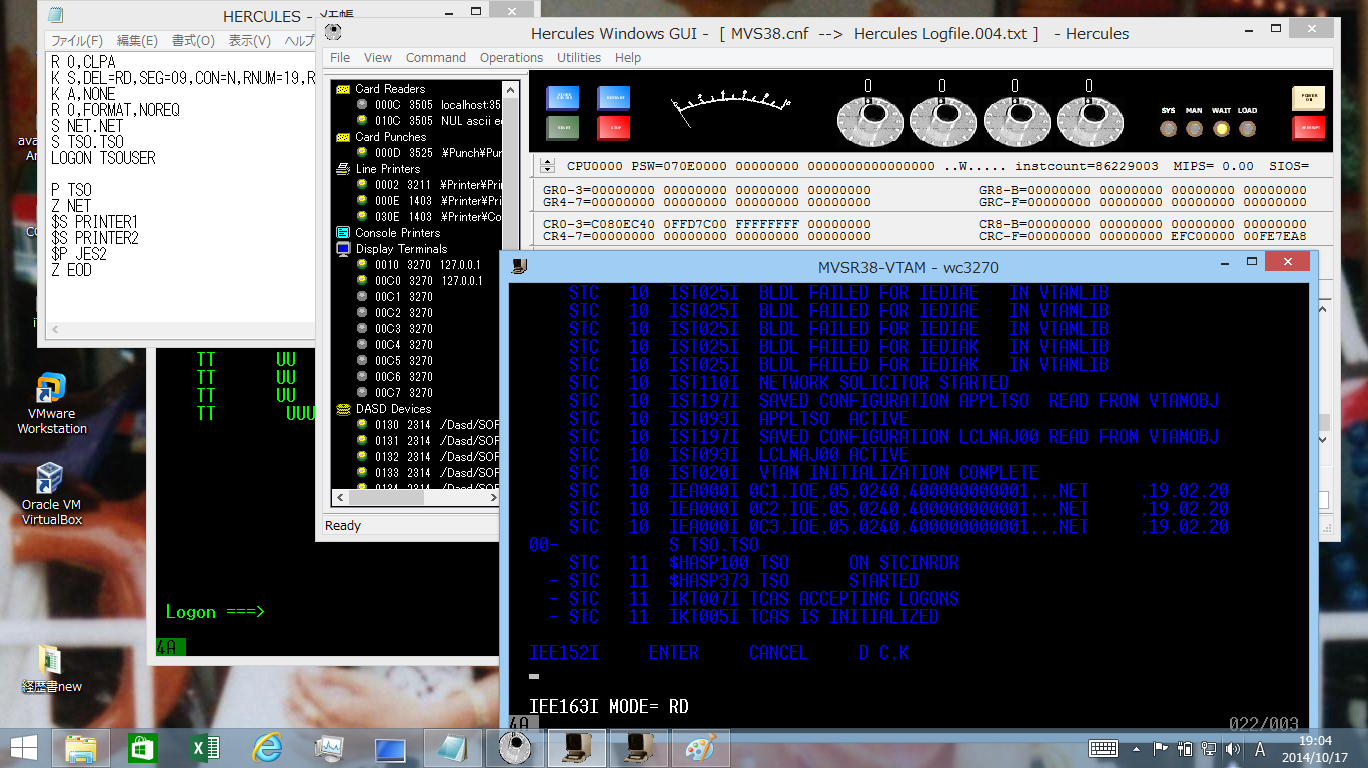
Task: Open the View menu in Hercules GUI
Action: tap(378, 57)
